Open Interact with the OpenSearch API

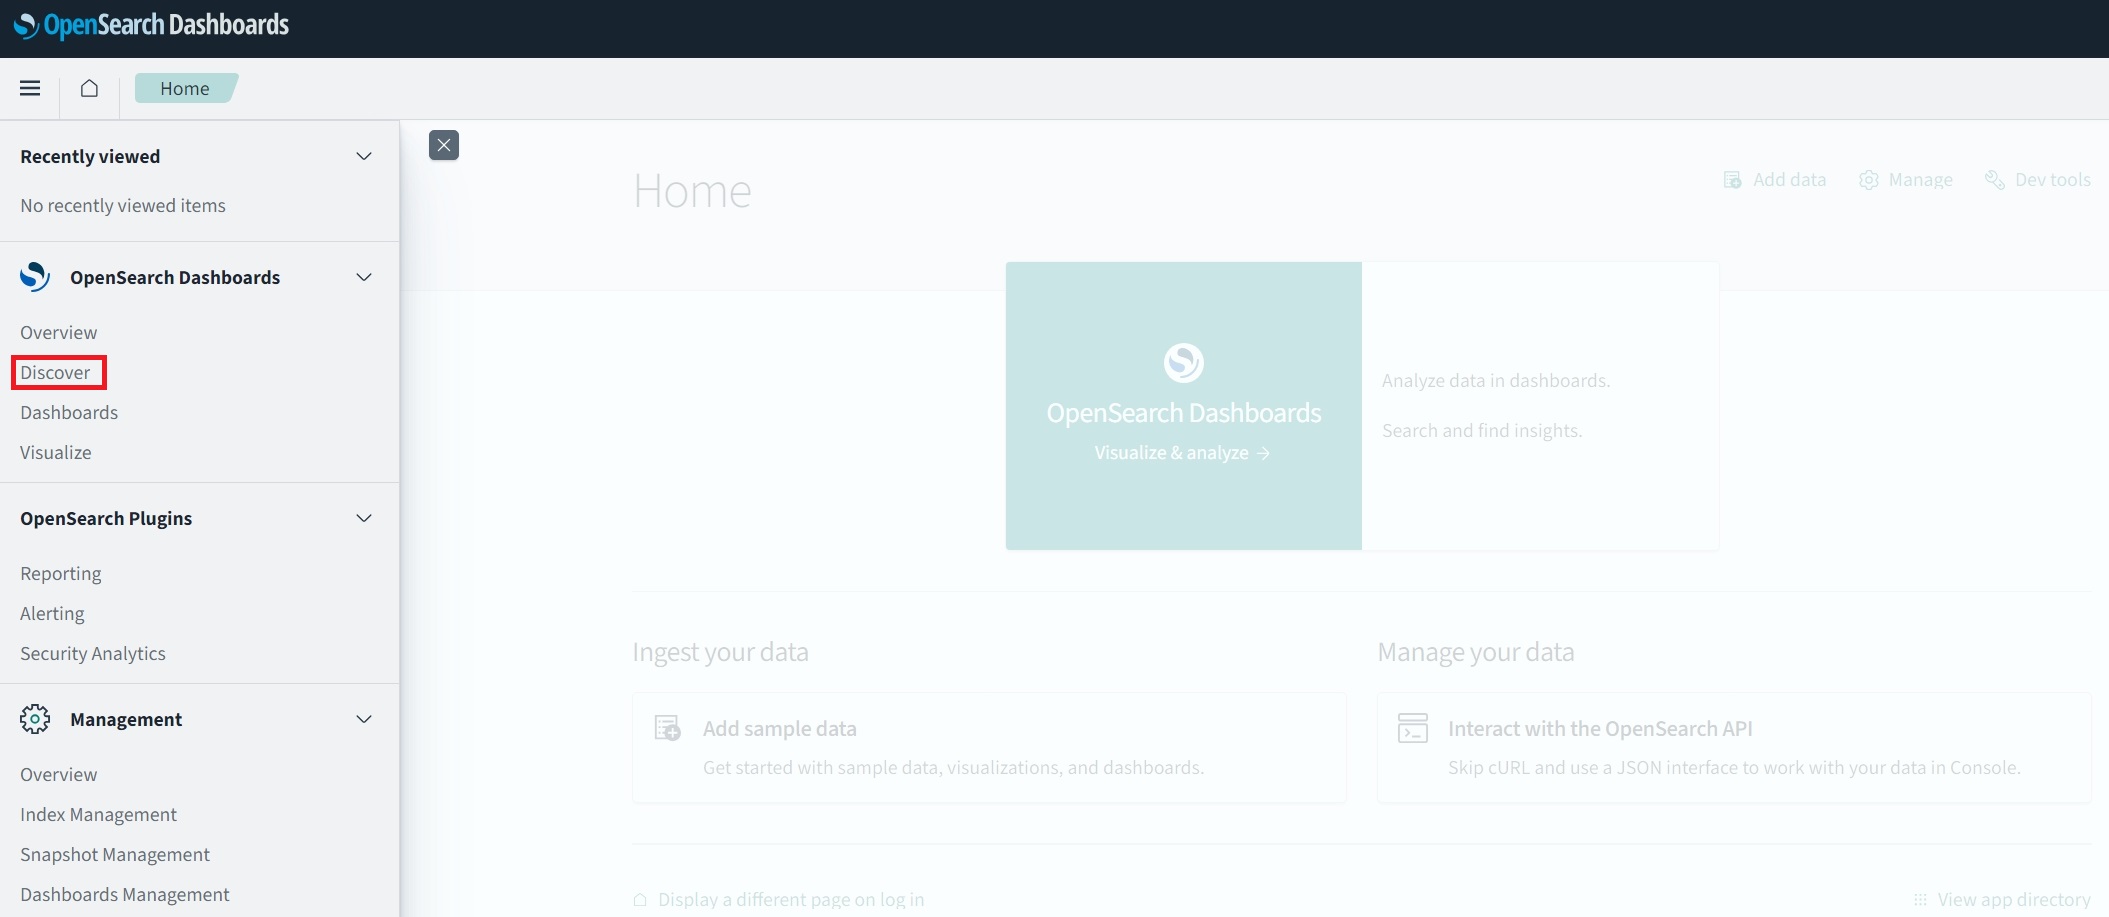1734,747
